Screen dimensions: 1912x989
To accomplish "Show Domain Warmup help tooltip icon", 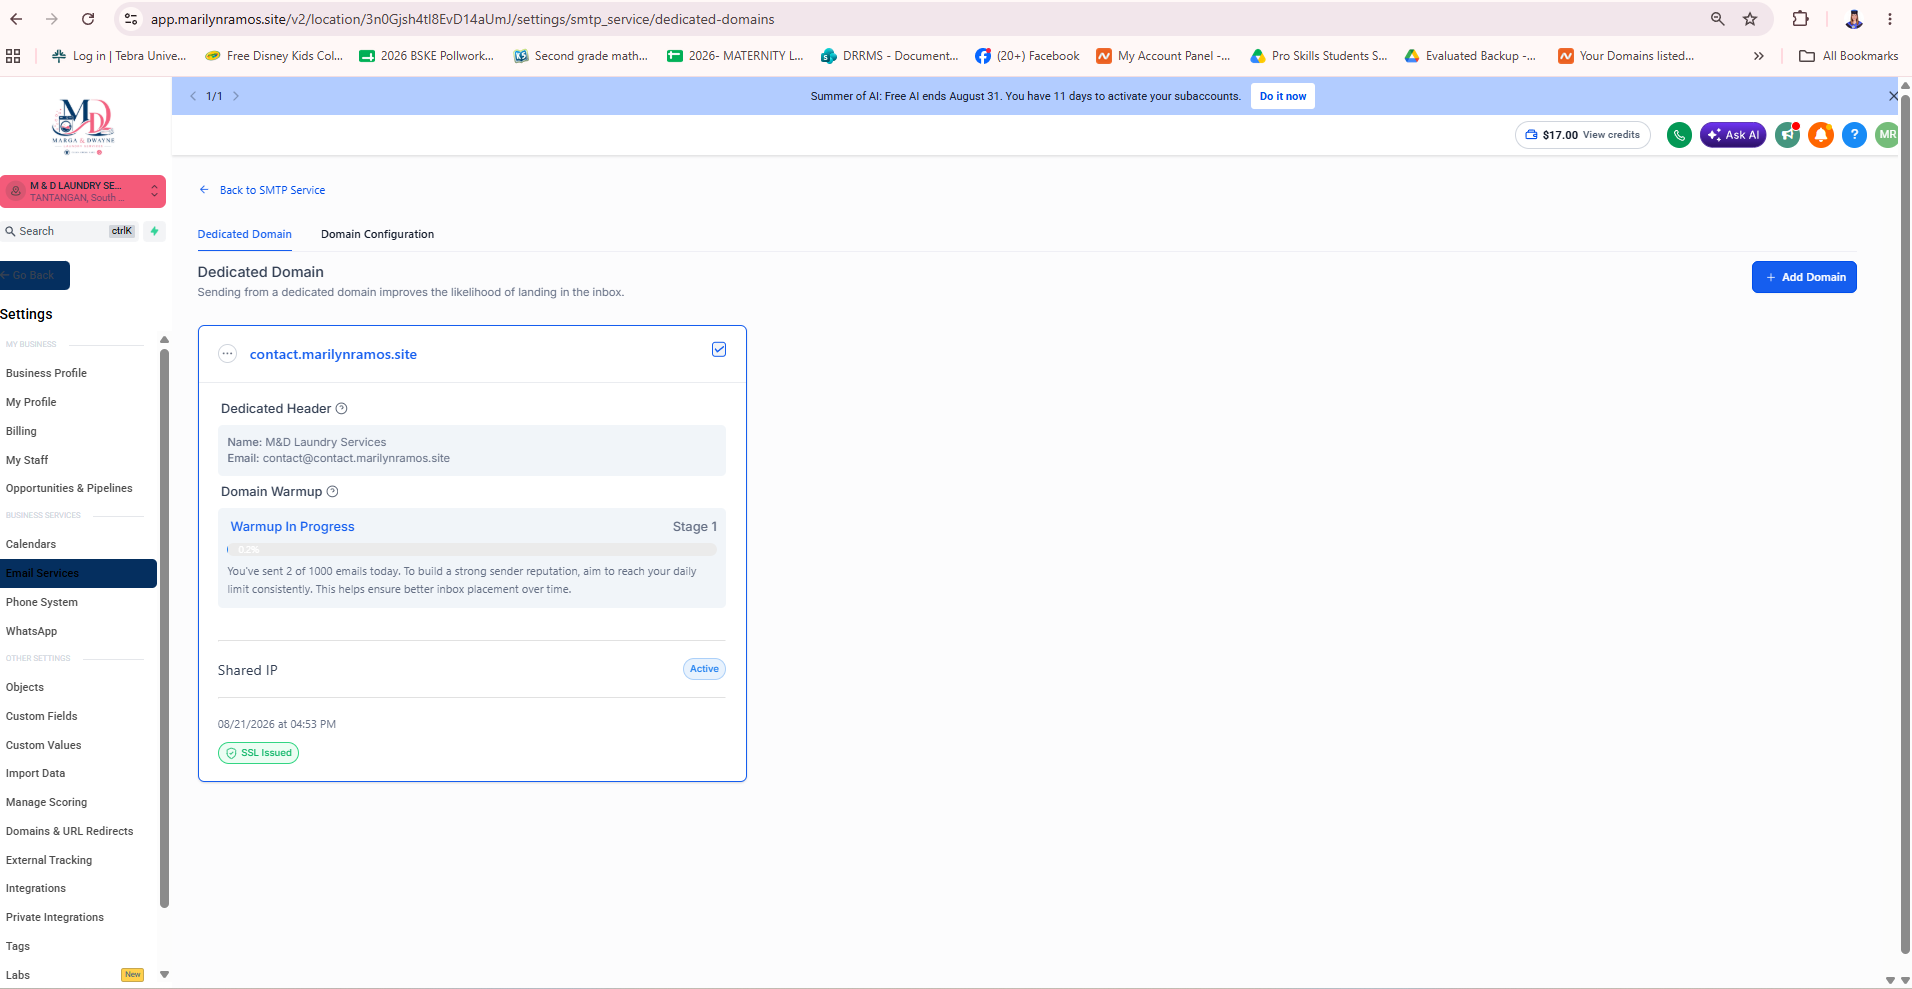I will [333, 492].
